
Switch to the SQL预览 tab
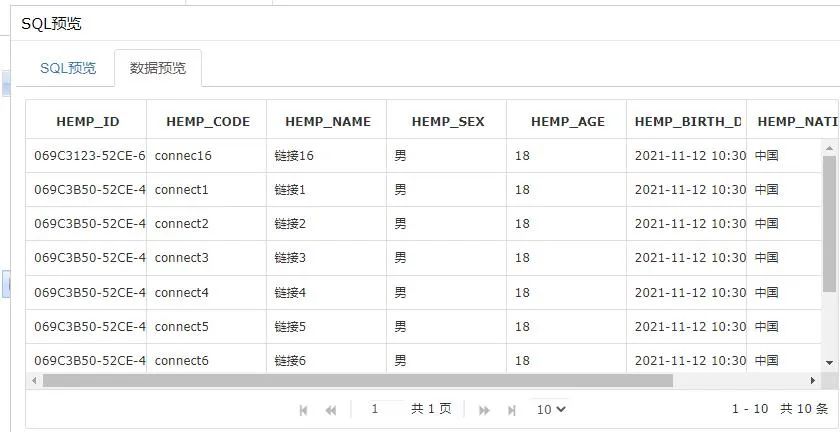[68, 68]
